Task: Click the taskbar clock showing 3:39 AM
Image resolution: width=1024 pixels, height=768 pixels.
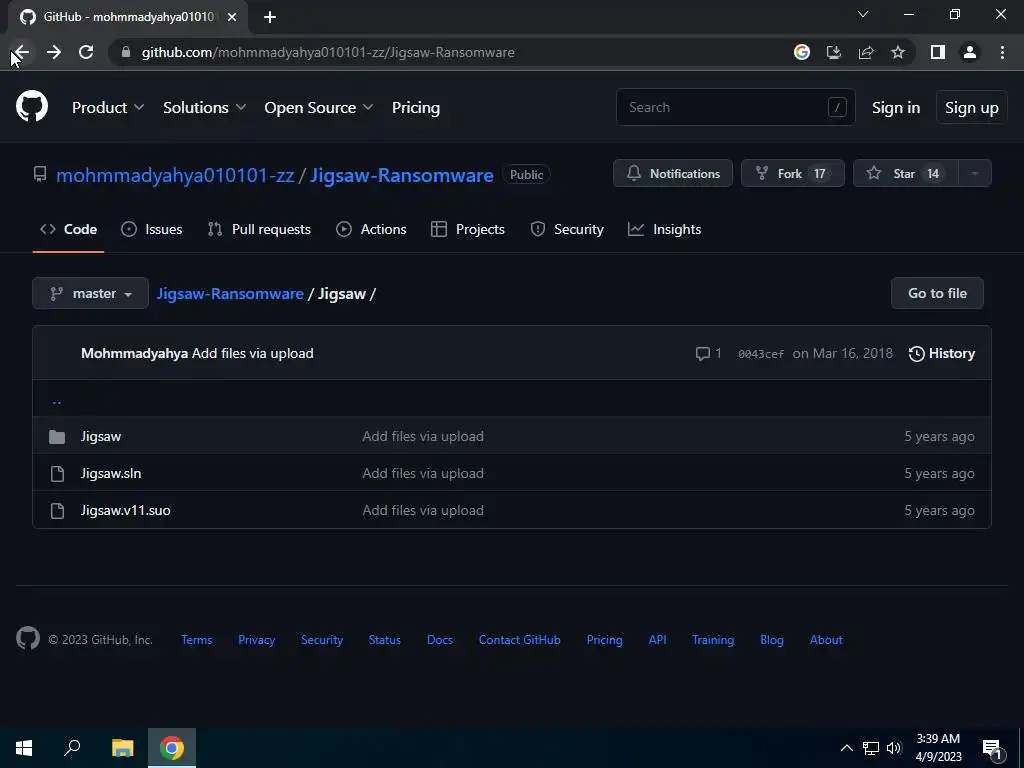Action: [x=938, y=748]
